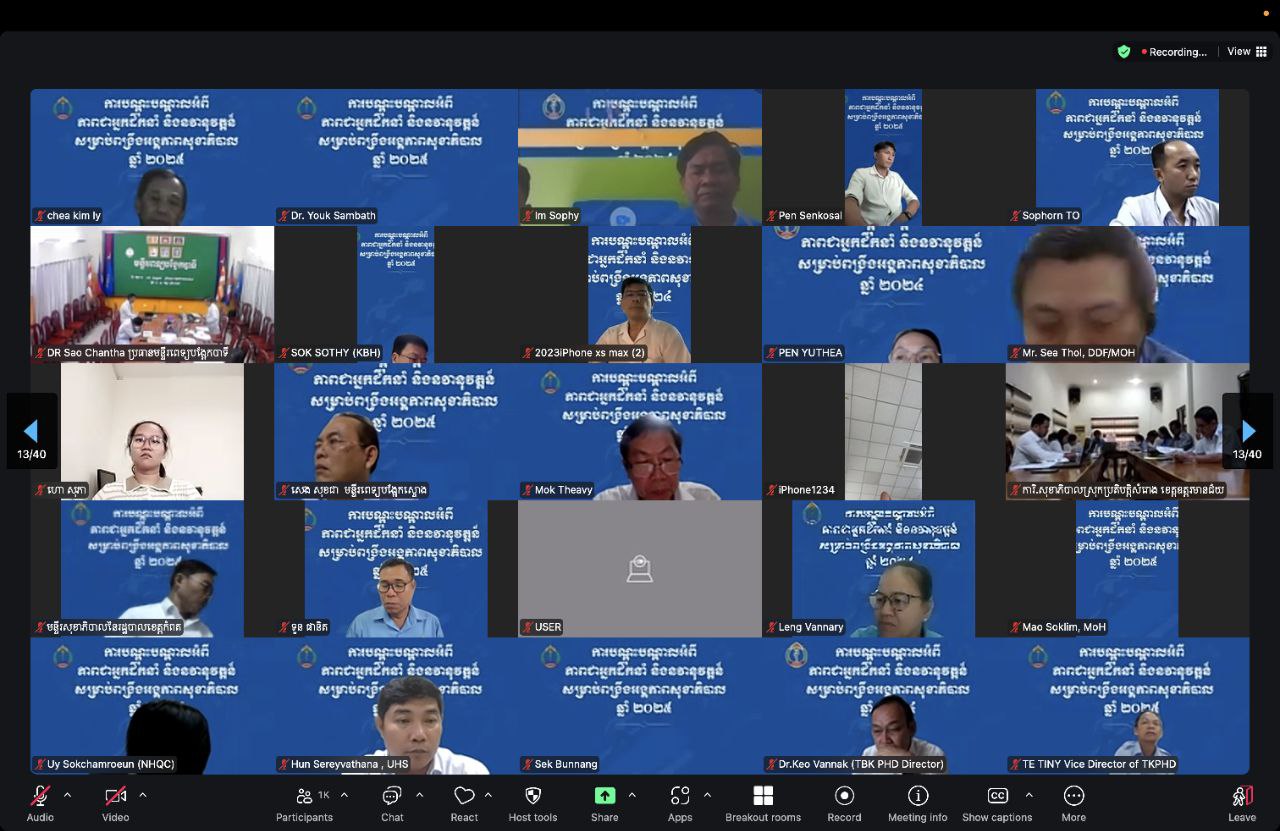The width and height of the screenshot is (1280, 831).
Task: Click the Record button in toolbar
Action: [x=844, y=803]
